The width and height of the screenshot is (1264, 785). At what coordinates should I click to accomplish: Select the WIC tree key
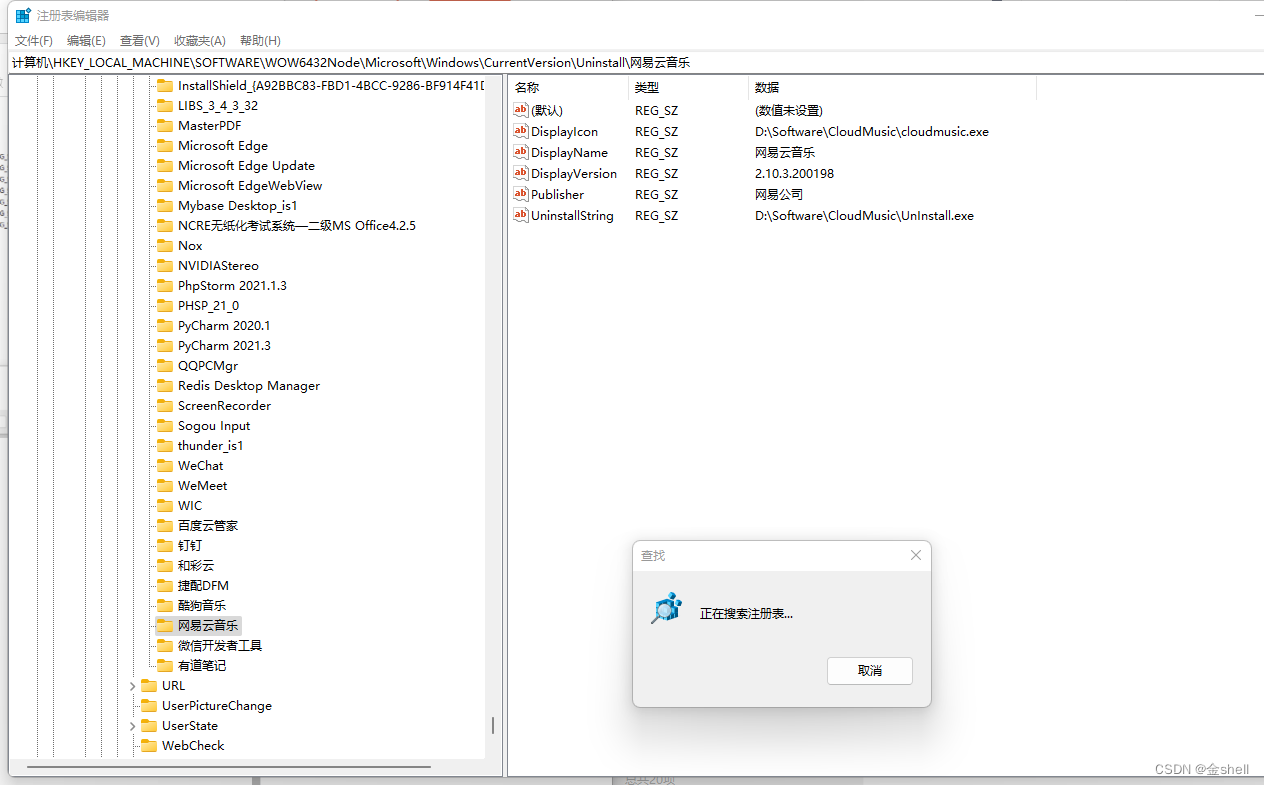tap(190, 506)
